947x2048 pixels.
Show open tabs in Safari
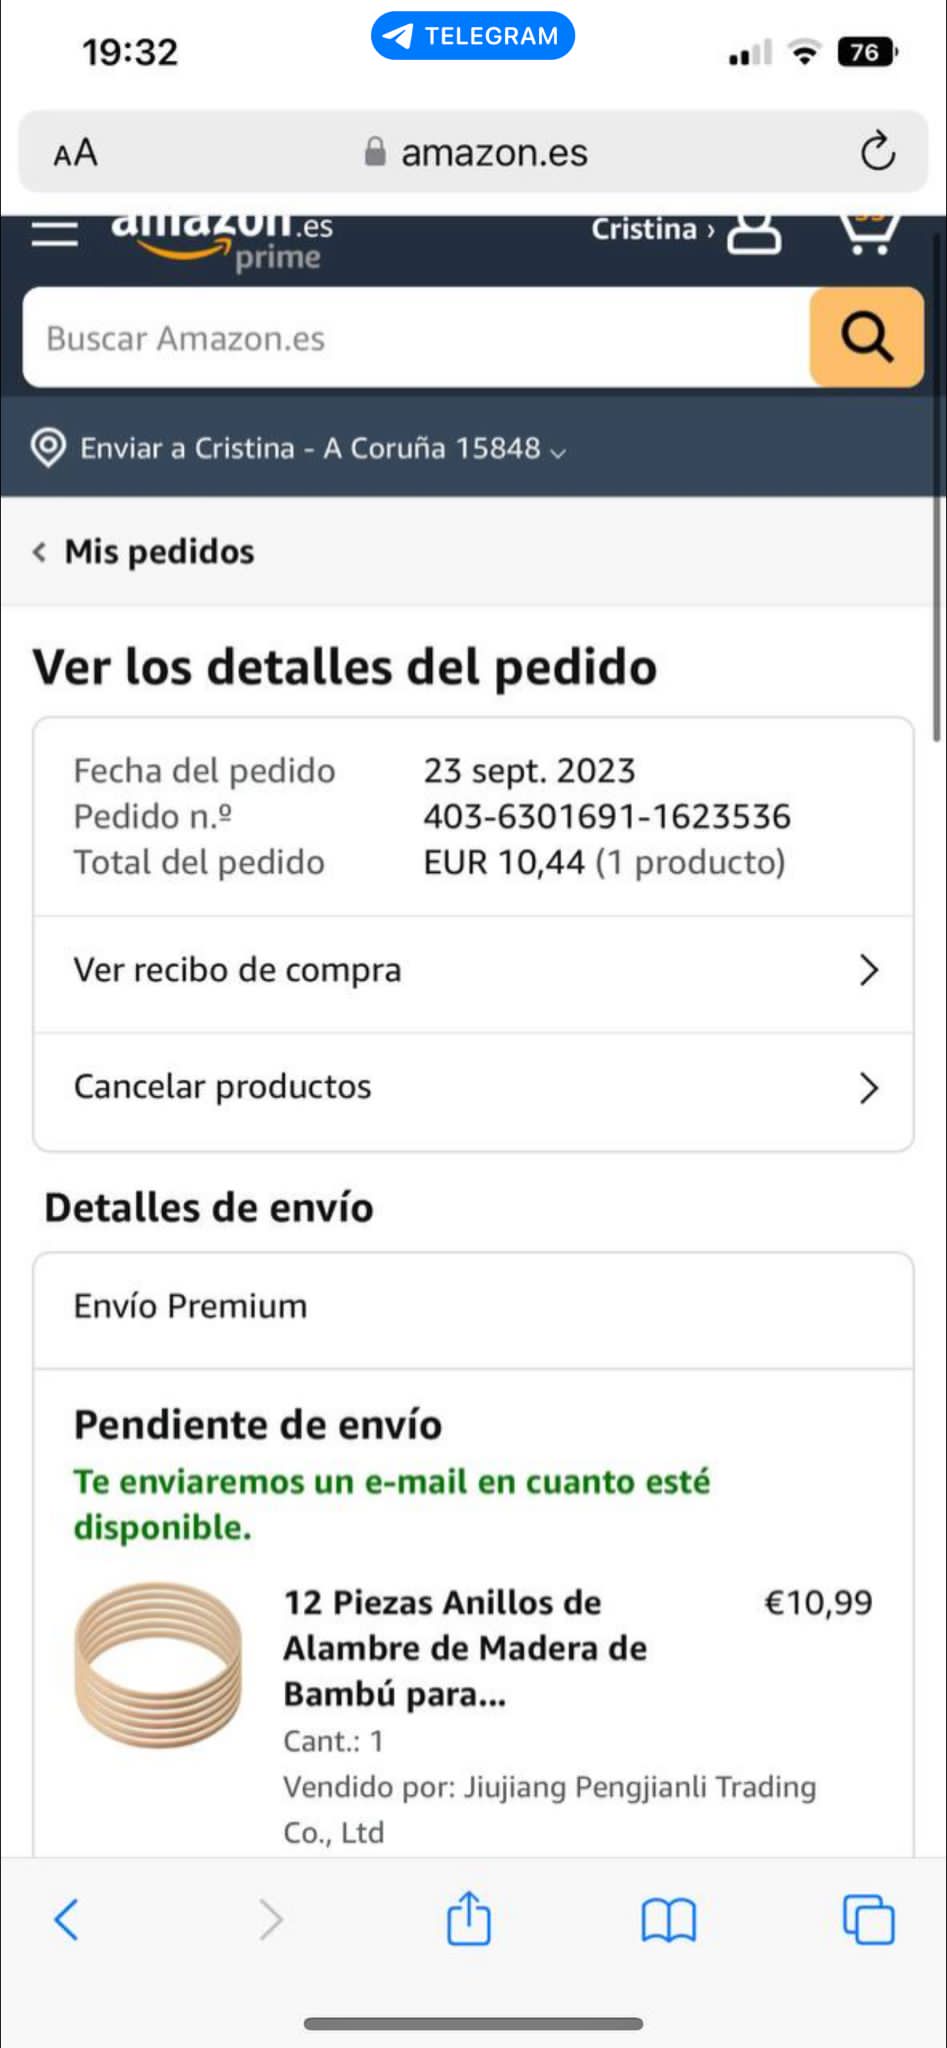tap(868, 1919)
